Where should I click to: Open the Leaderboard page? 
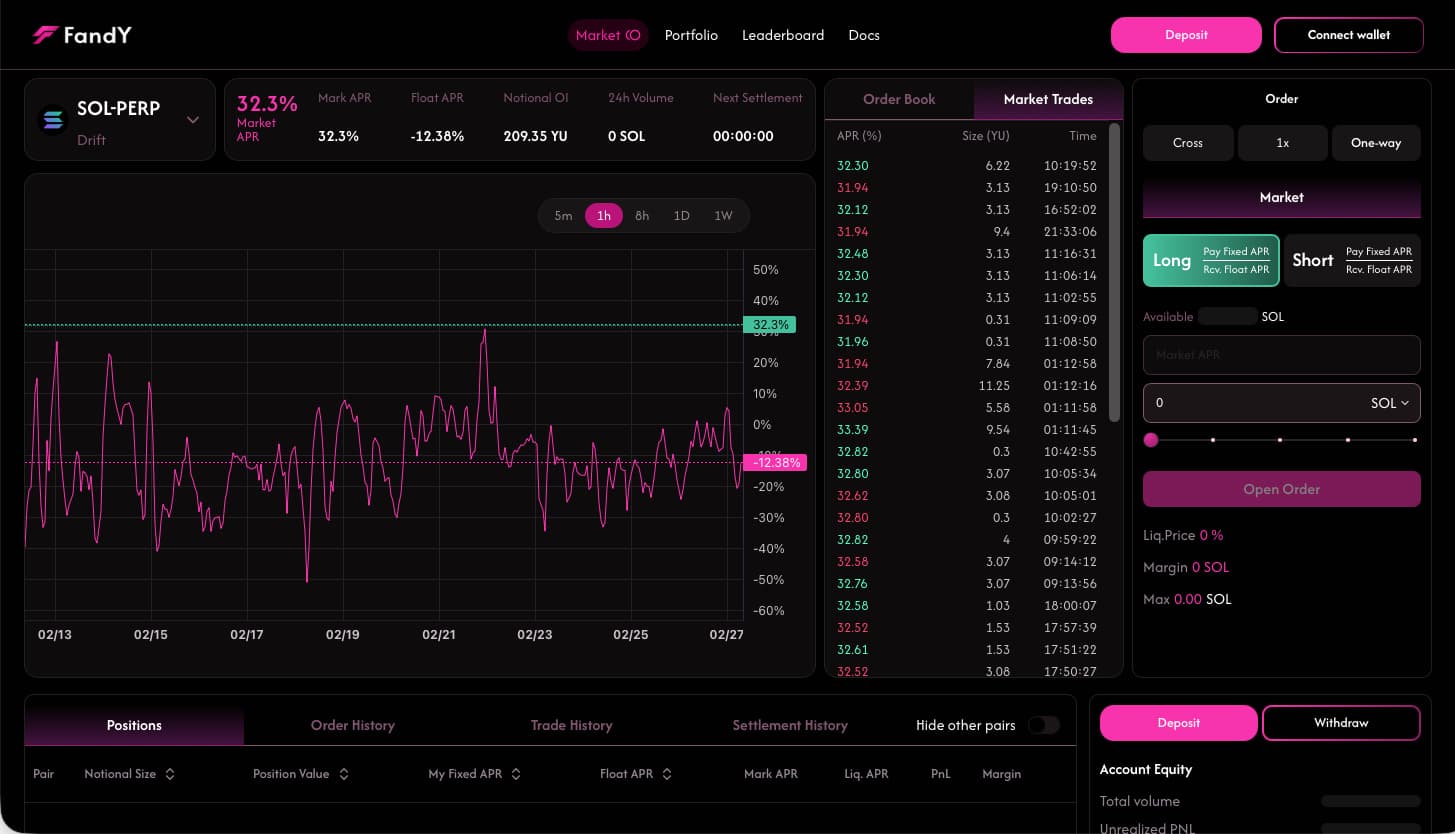click(783, 35)
